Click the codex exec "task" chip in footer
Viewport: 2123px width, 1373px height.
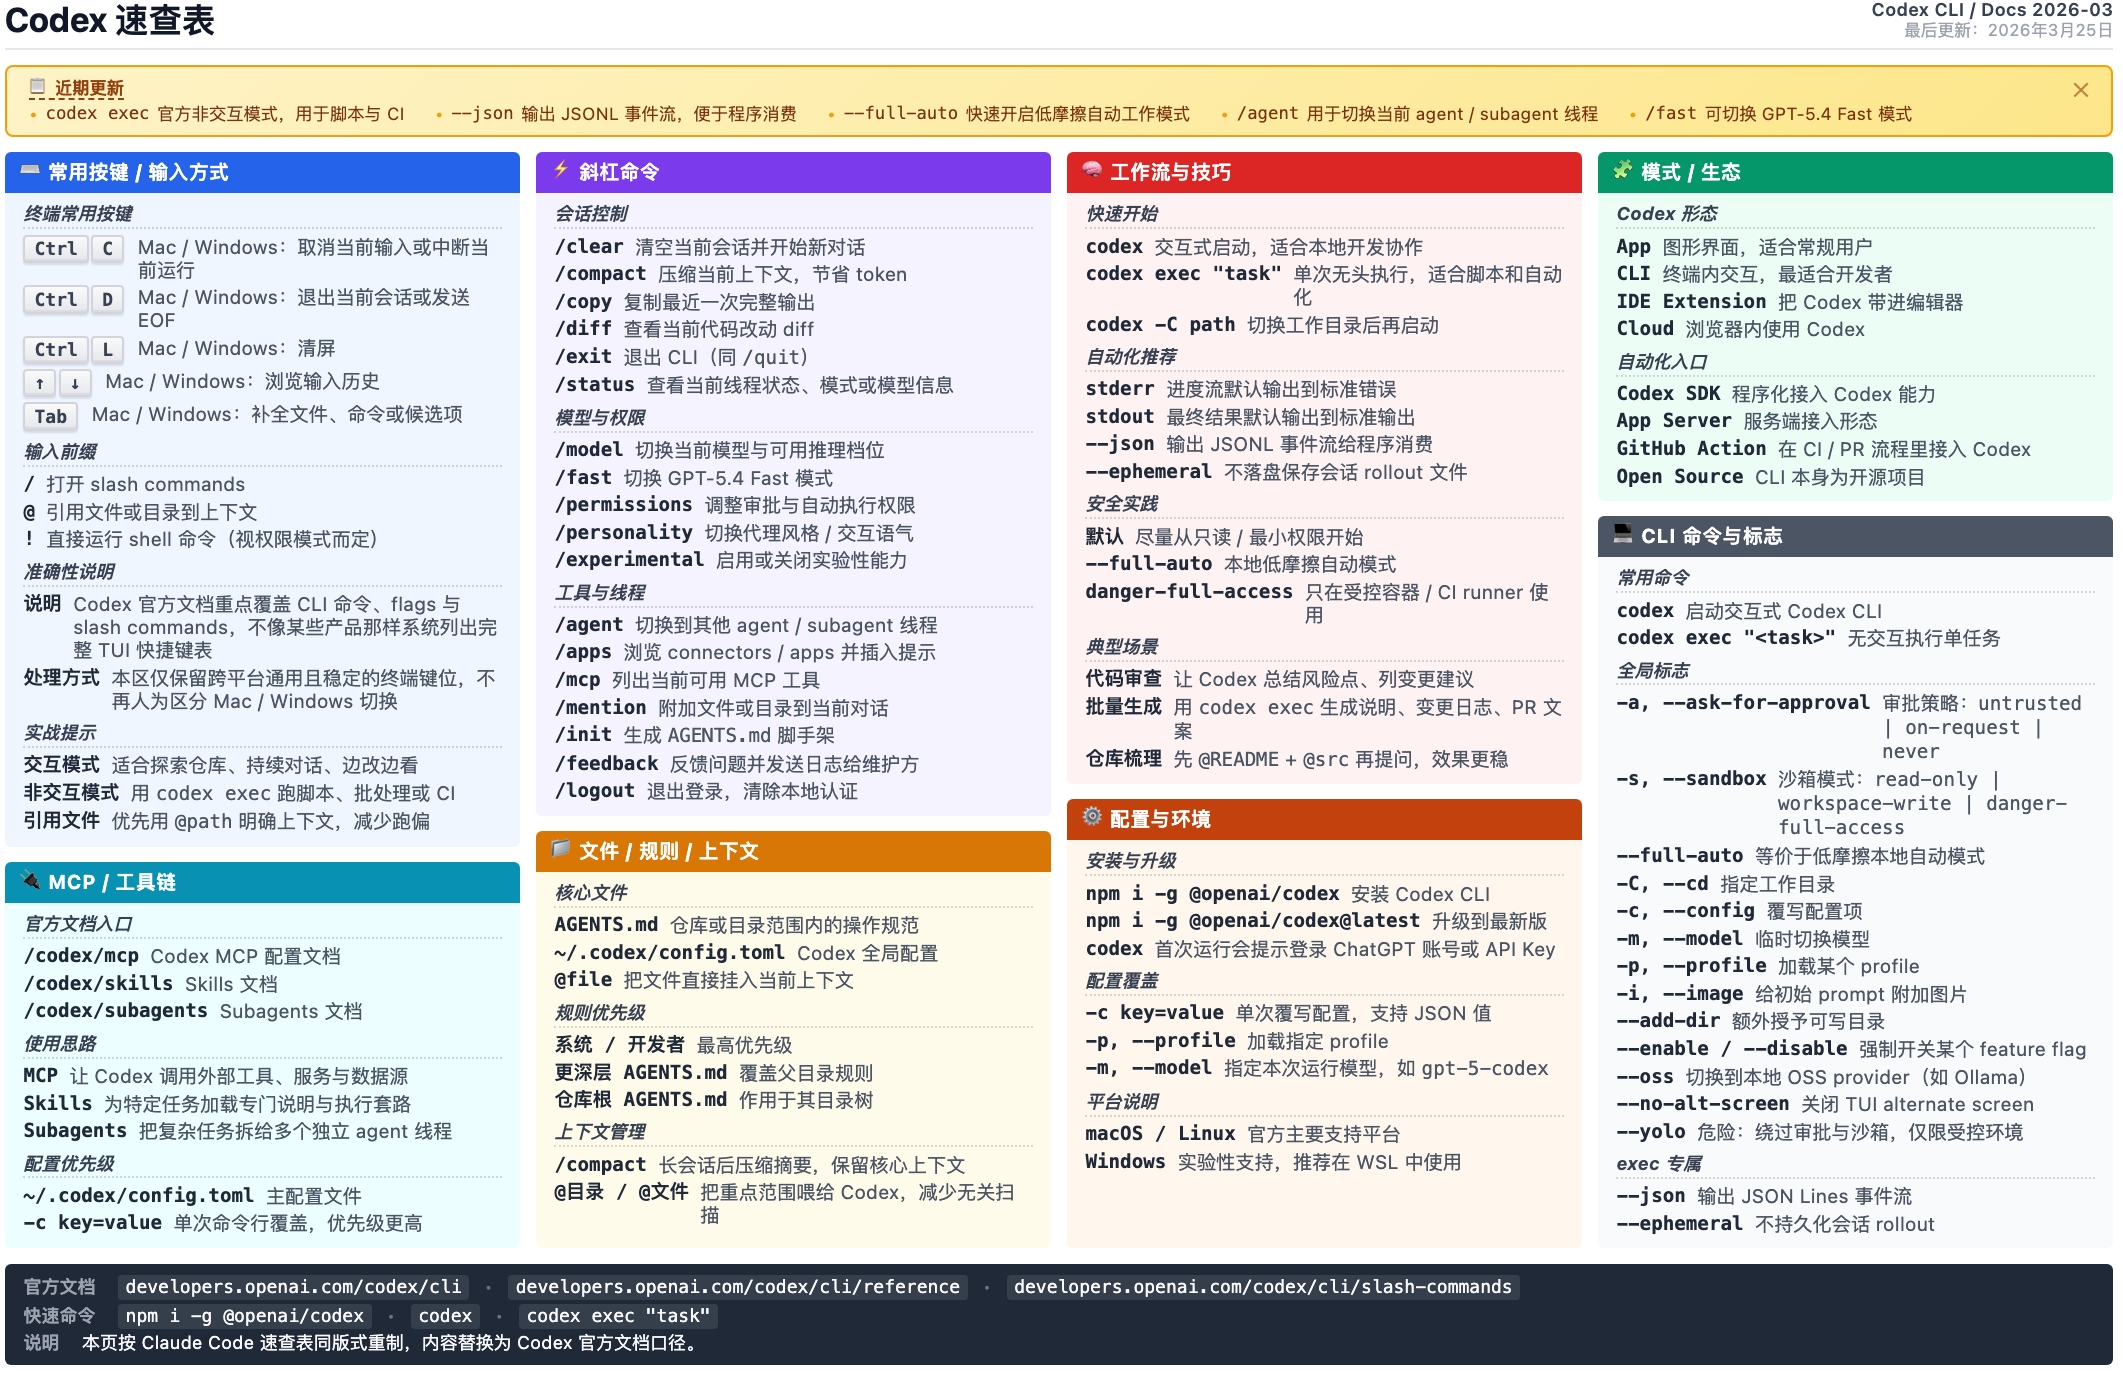620,1316
